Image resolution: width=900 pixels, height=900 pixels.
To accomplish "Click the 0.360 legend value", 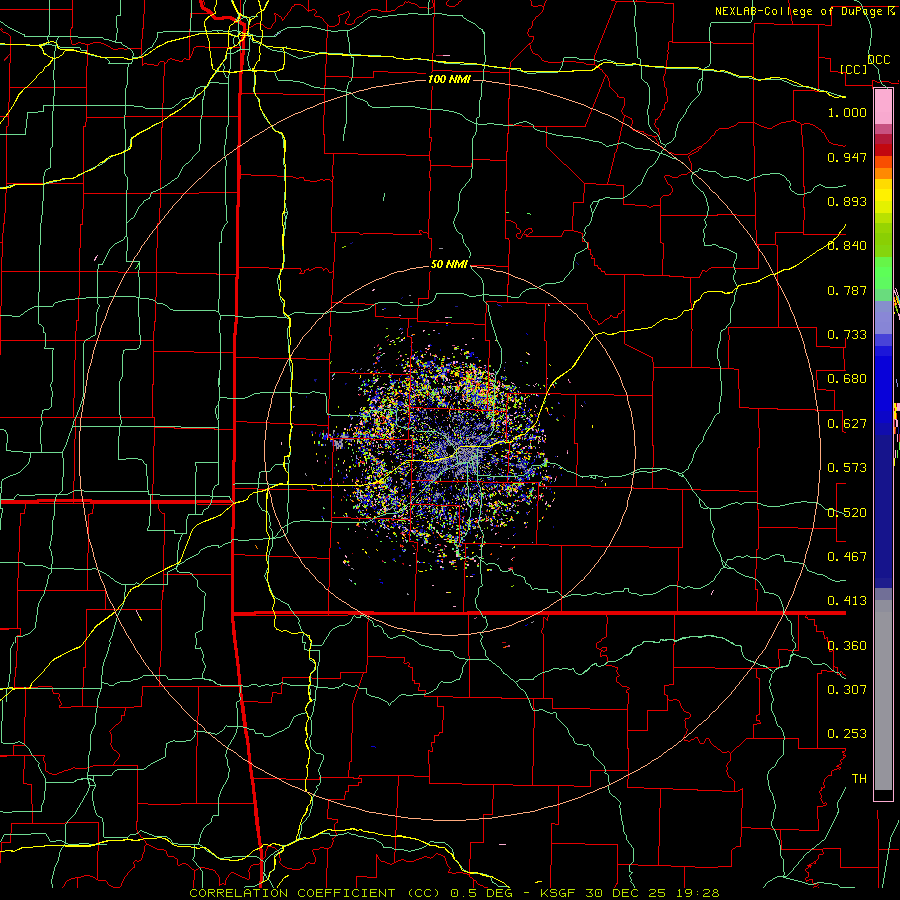I will pyautogui.click(x=847, y=646).
